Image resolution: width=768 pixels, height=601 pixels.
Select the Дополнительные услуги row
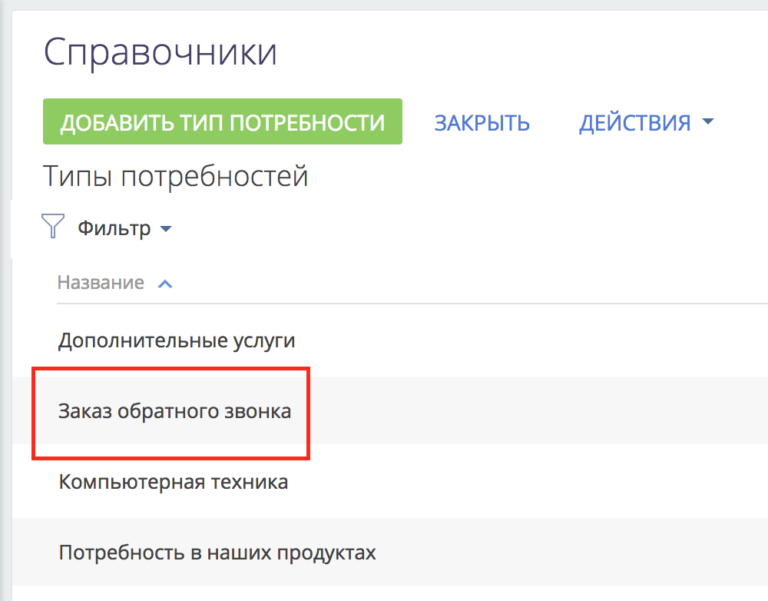click(x=390, y=340)
